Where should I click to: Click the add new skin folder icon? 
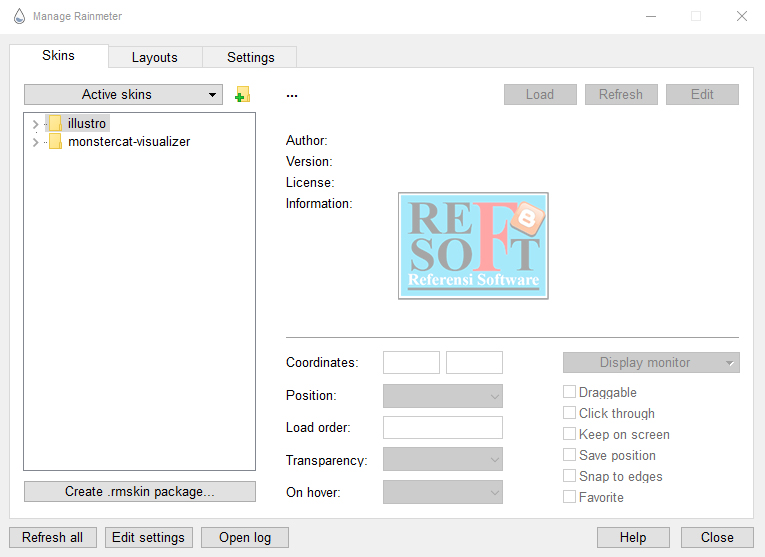point(242,95)
